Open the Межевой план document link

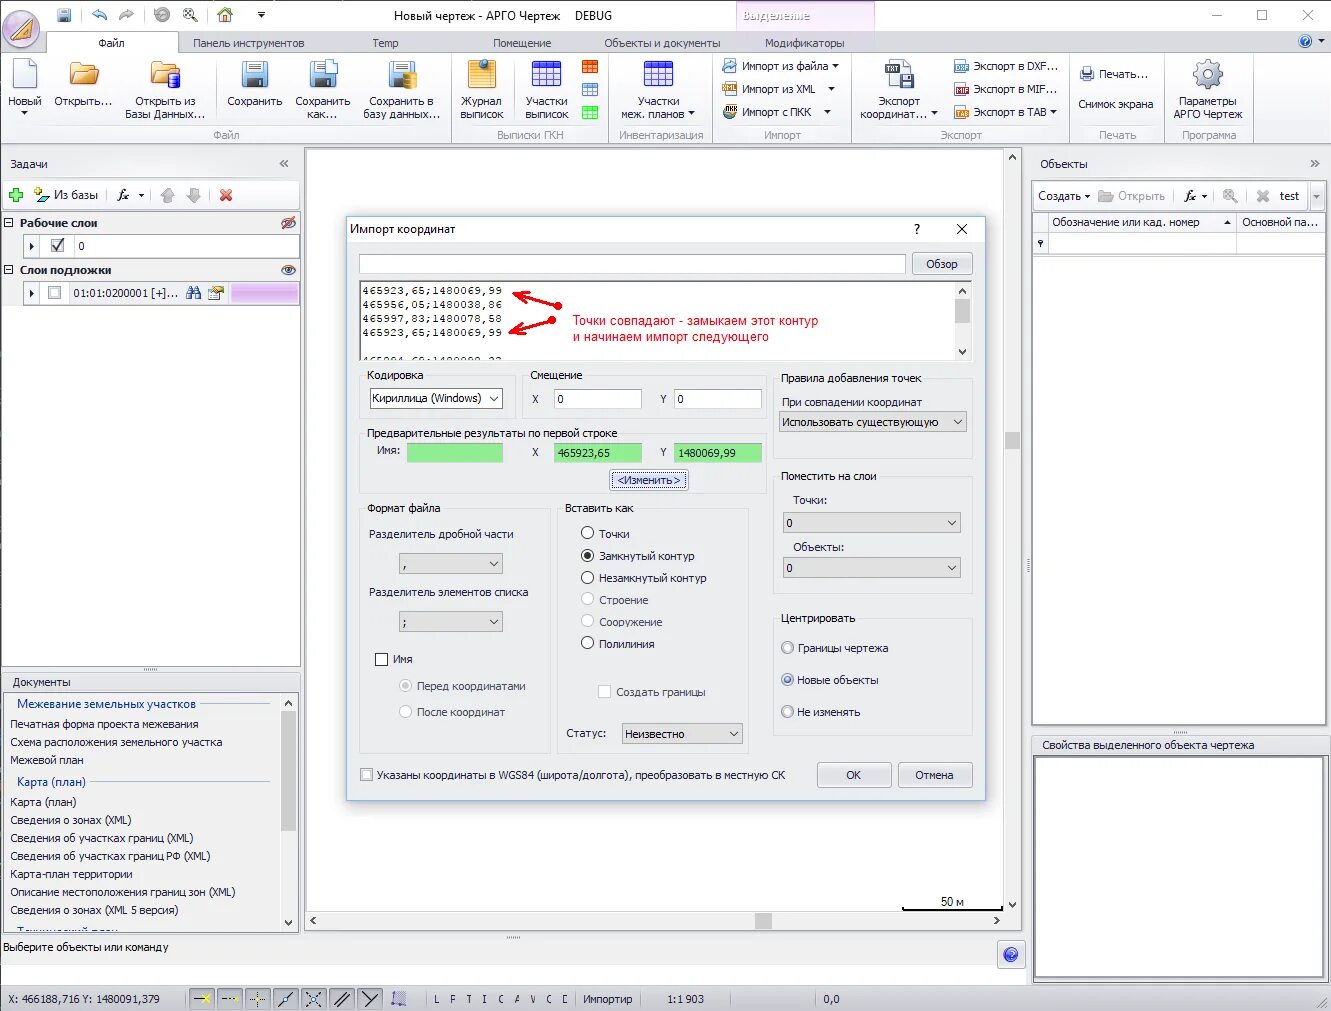point(47,760)
